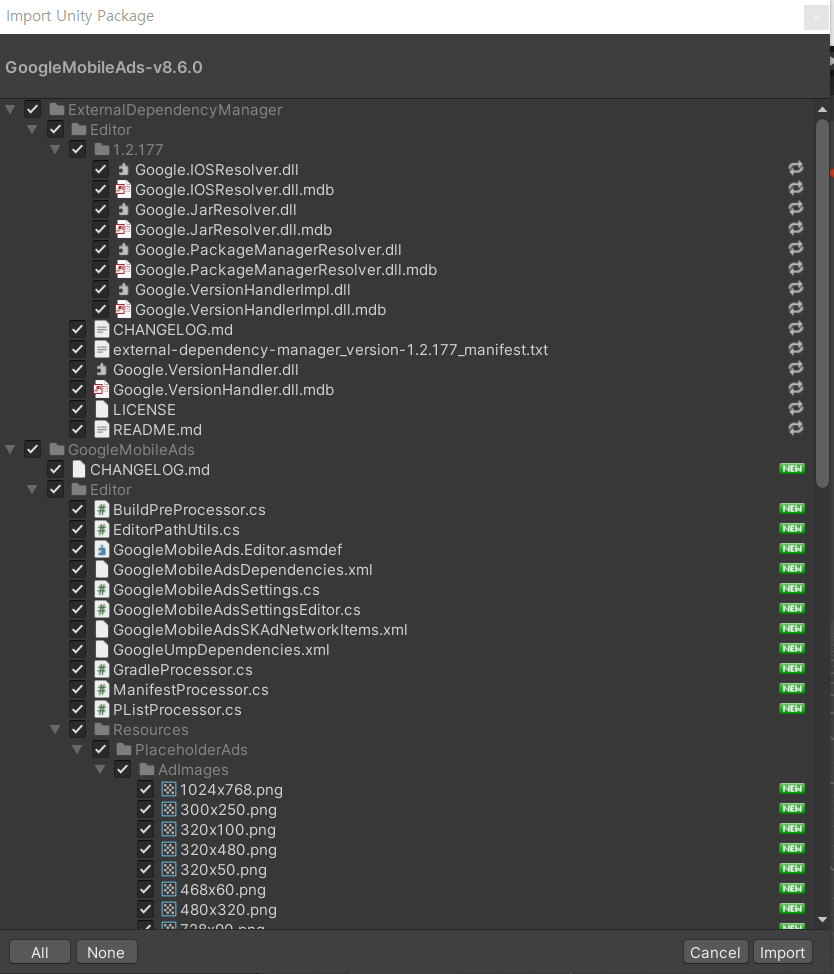Collapse the ExternalDependencyManager folder

tap(10, 110)
